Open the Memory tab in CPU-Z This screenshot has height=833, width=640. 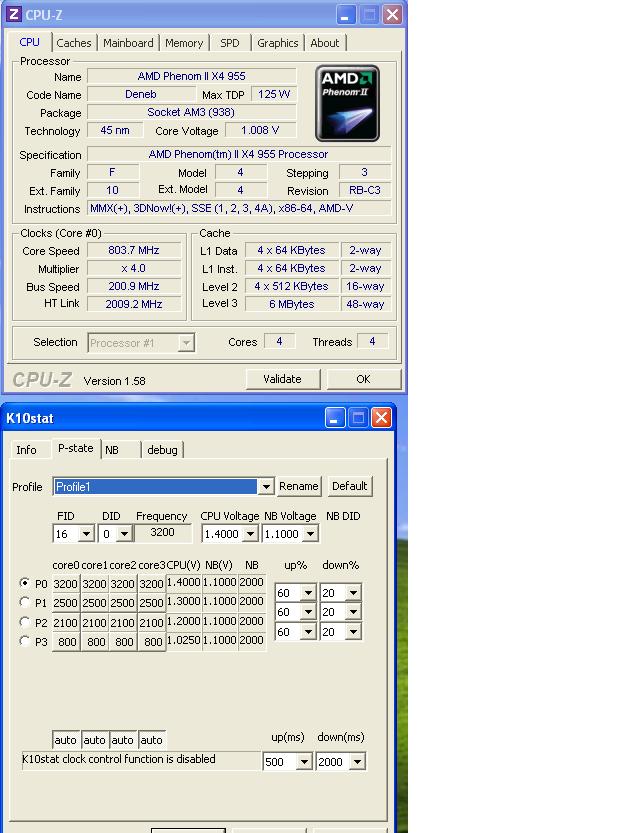184,43
